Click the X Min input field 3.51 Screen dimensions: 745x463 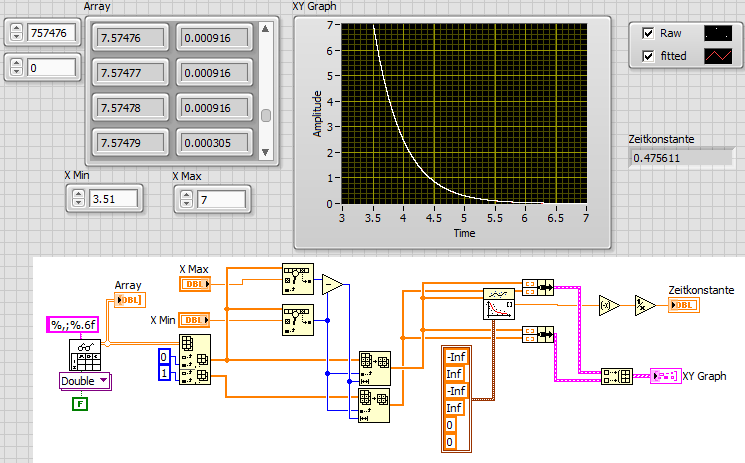coord(114,199)
